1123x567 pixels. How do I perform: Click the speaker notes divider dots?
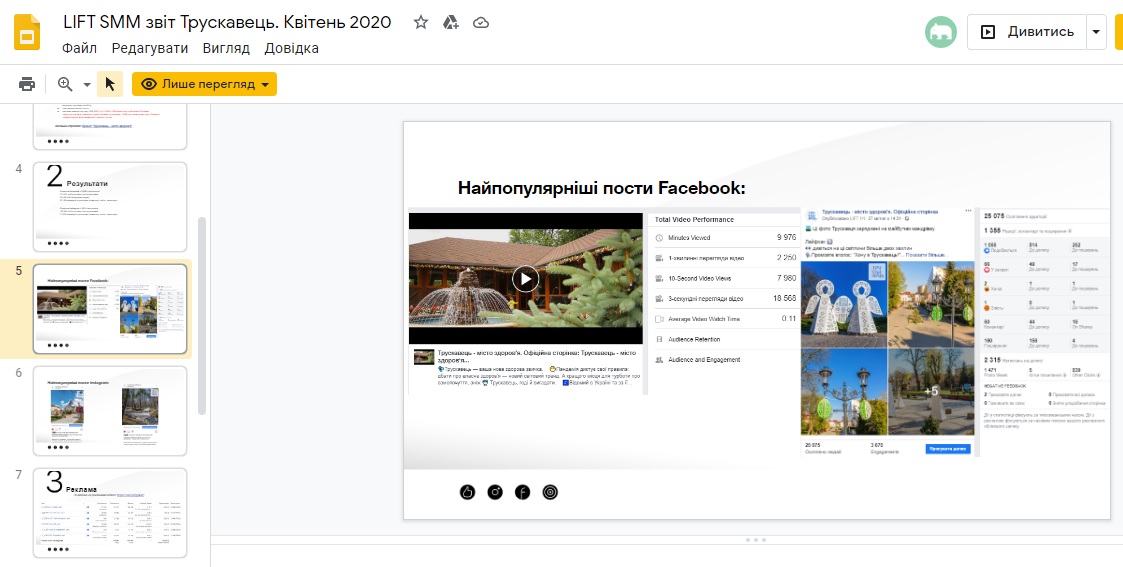tap(756, 540)
